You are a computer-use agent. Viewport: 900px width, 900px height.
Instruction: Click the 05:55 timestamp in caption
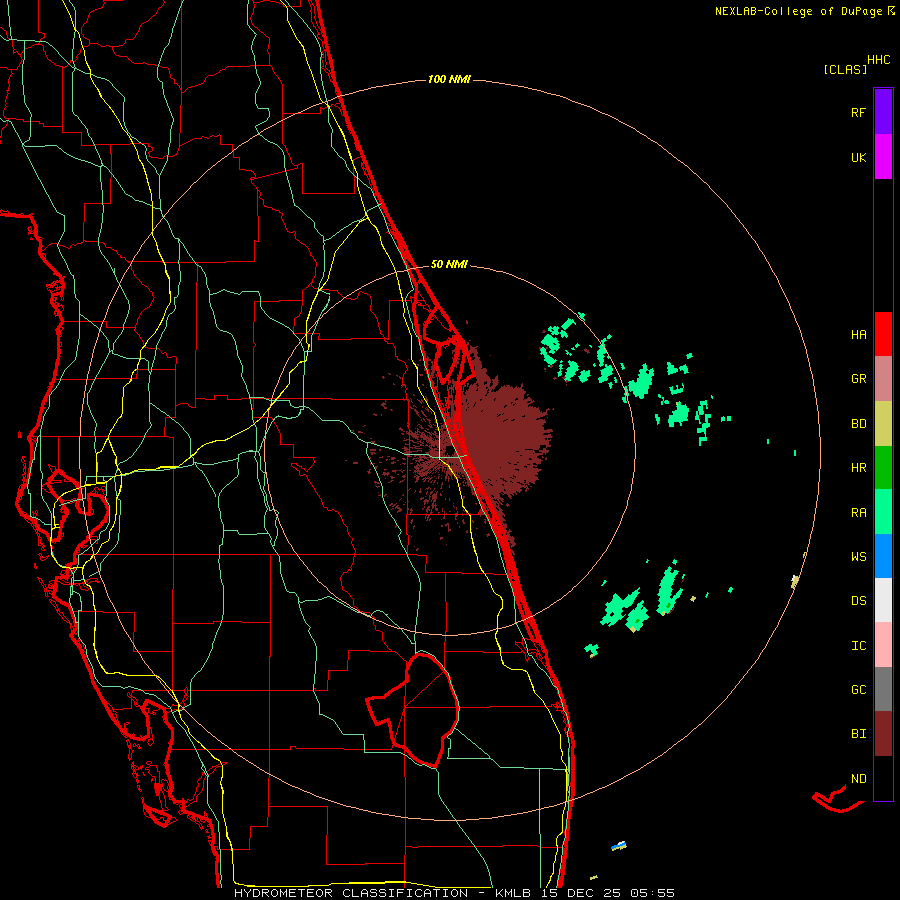coord(652,893)
